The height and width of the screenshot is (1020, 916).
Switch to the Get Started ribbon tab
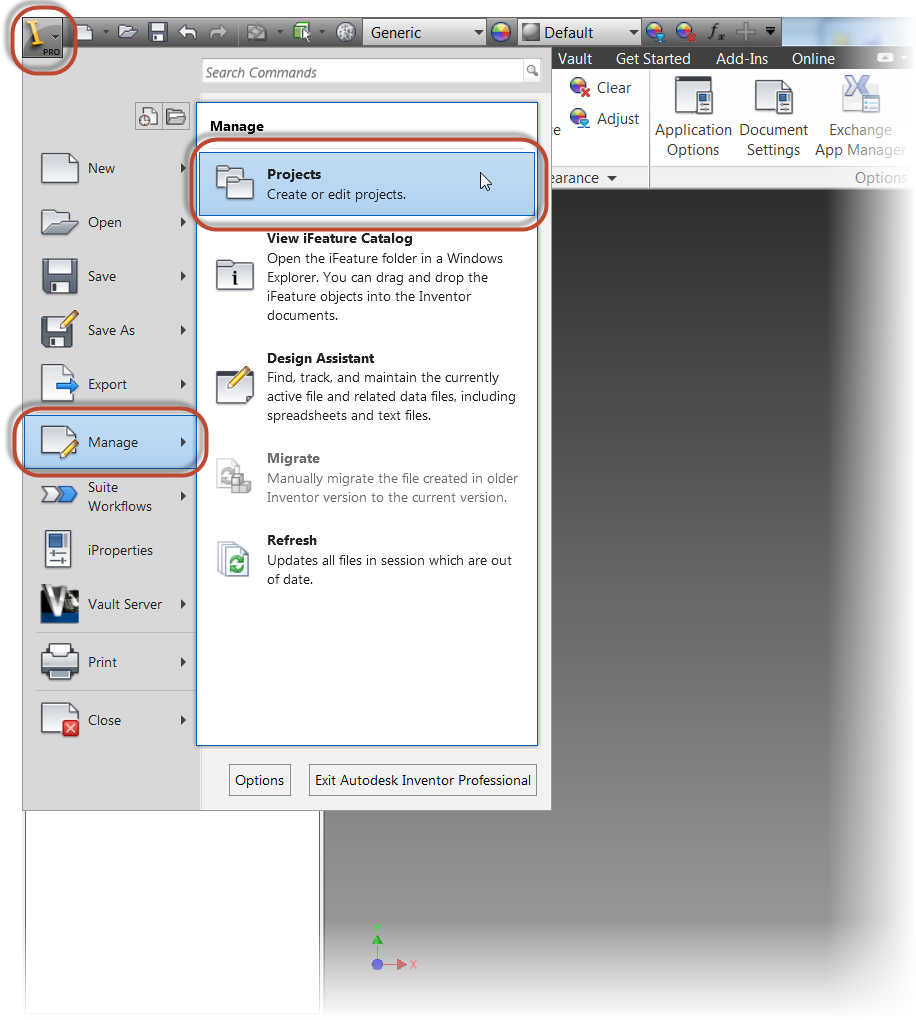[x=653, y=59]
